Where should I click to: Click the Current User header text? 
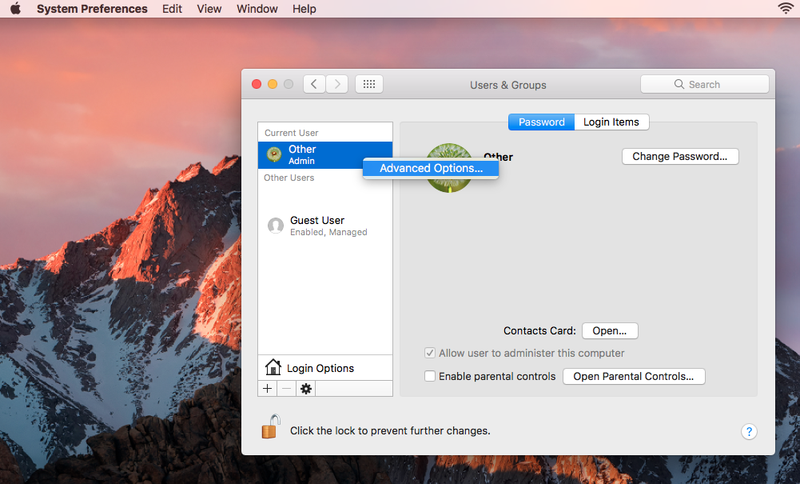(x=291, y=133)
